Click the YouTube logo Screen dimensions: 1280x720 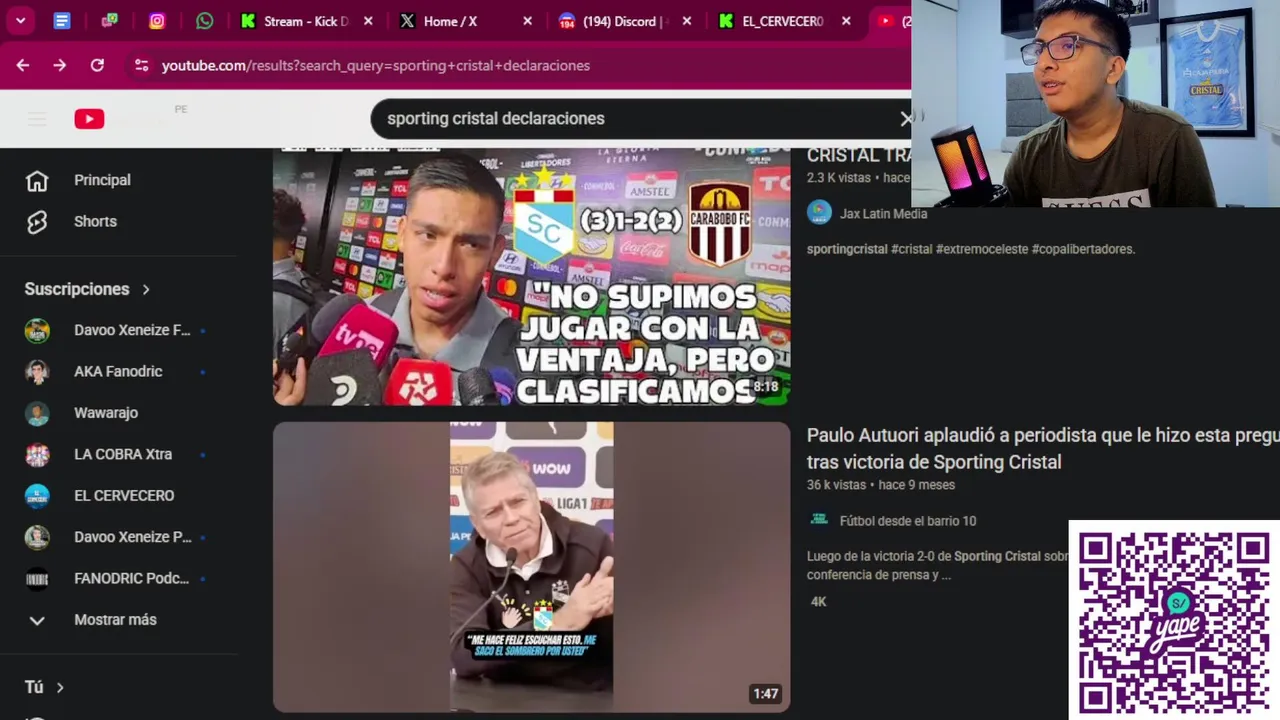pyautogui.click(x=89, y=119)
